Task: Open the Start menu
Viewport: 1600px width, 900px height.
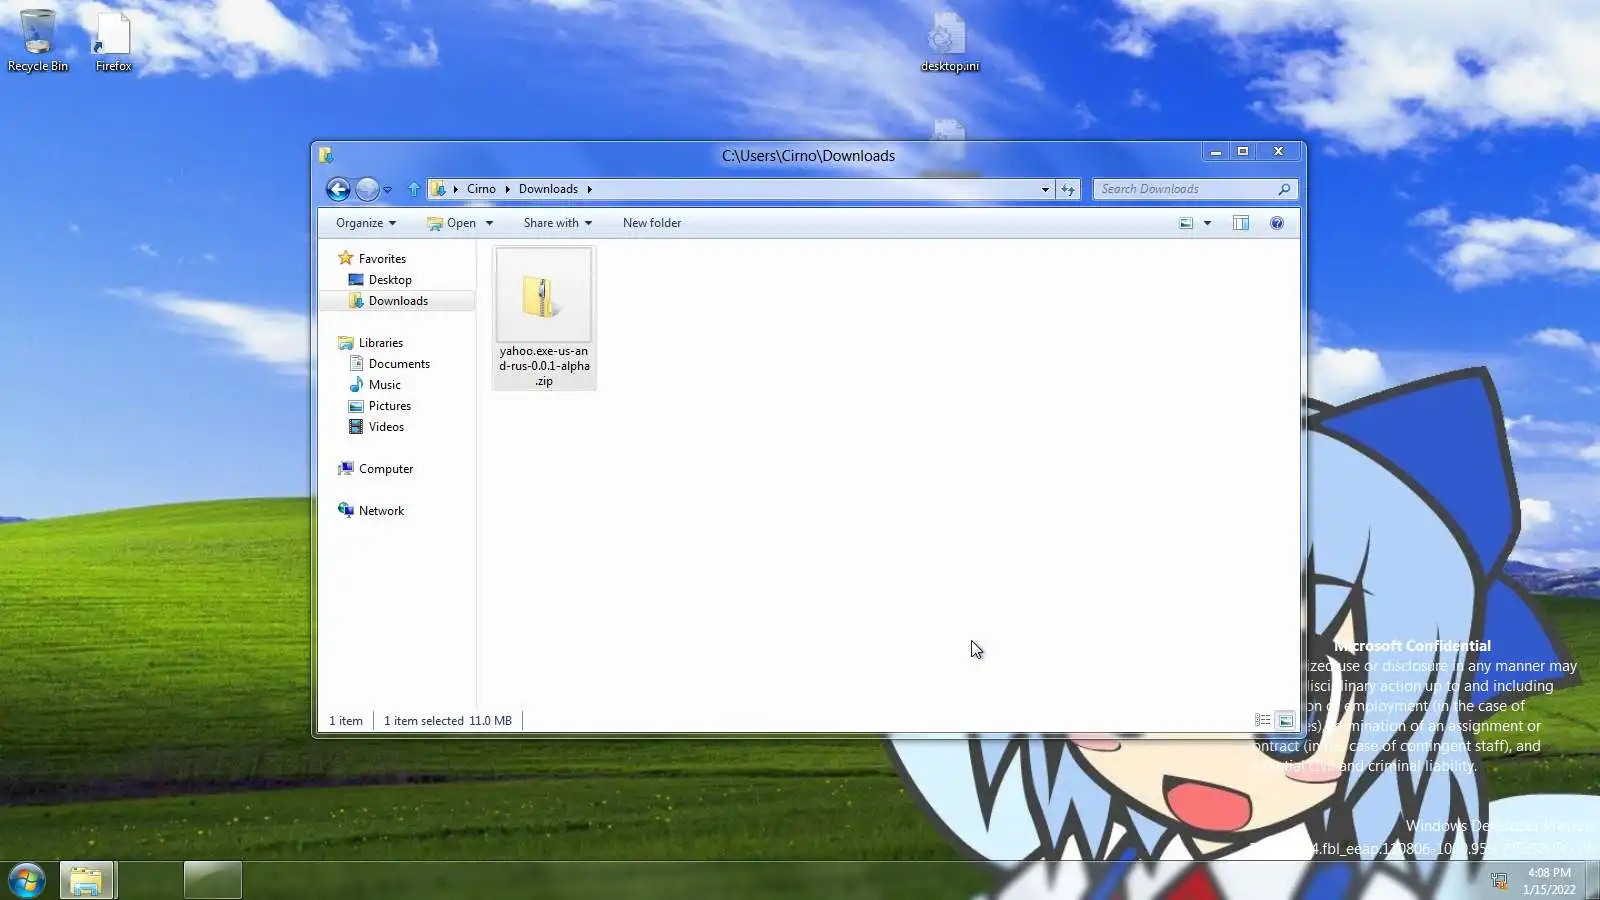Action: point(27,881)
